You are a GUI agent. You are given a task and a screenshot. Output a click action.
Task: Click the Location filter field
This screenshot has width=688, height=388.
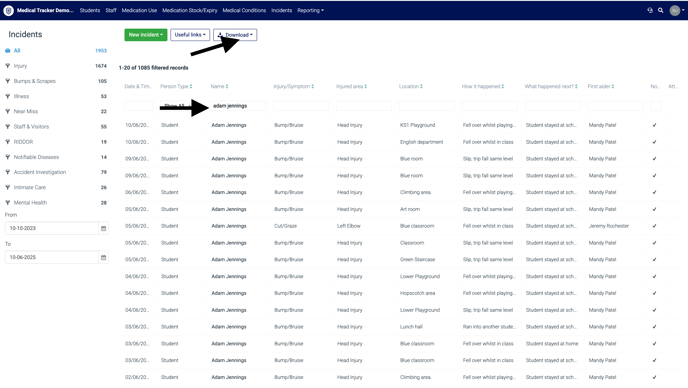[427, 106]
